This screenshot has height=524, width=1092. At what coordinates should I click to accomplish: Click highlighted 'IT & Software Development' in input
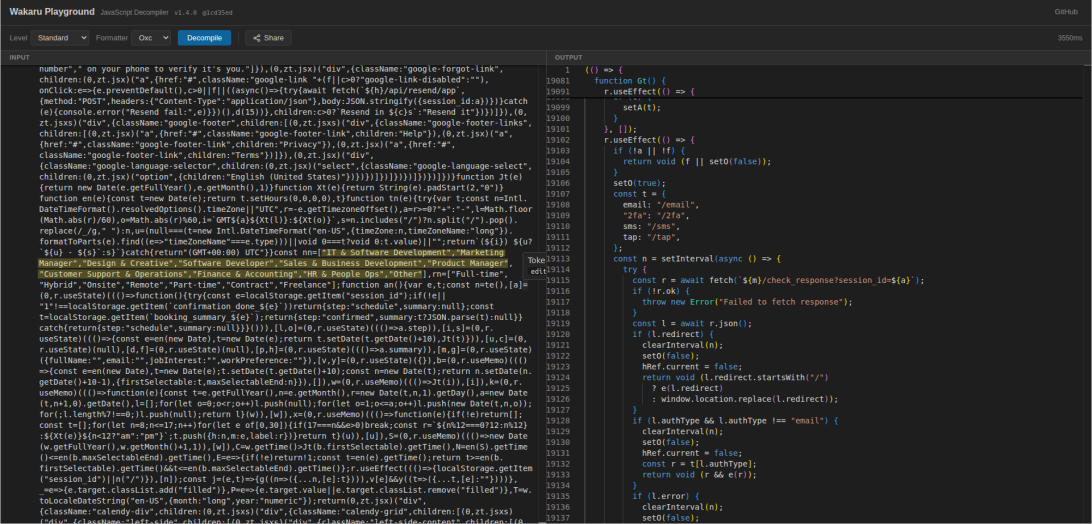click(387, 254)
